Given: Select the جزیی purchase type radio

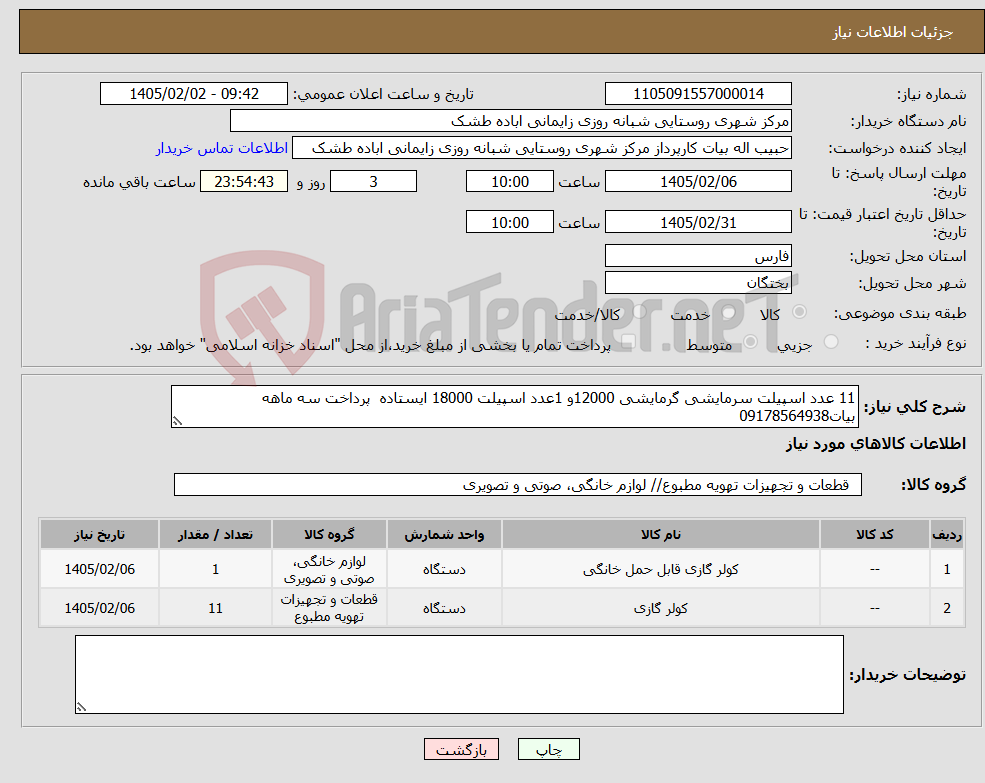Looking at the screenshot, I should [x=830, y=342].
